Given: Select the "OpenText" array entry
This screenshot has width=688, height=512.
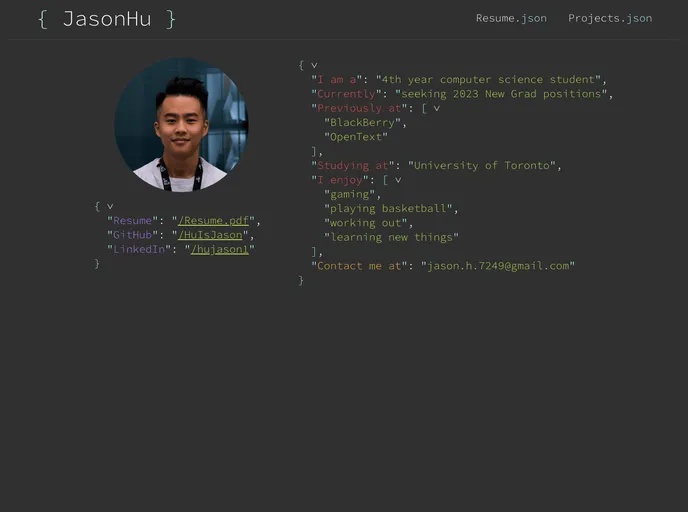Looking at the screenshot, I should click(355, 137).
